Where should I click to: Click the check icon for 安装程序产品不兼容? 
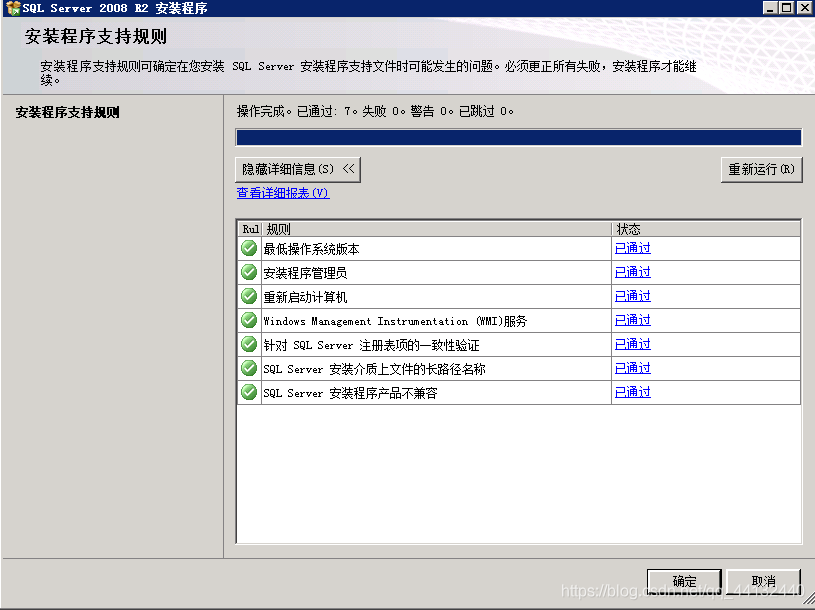pos(248,391)
